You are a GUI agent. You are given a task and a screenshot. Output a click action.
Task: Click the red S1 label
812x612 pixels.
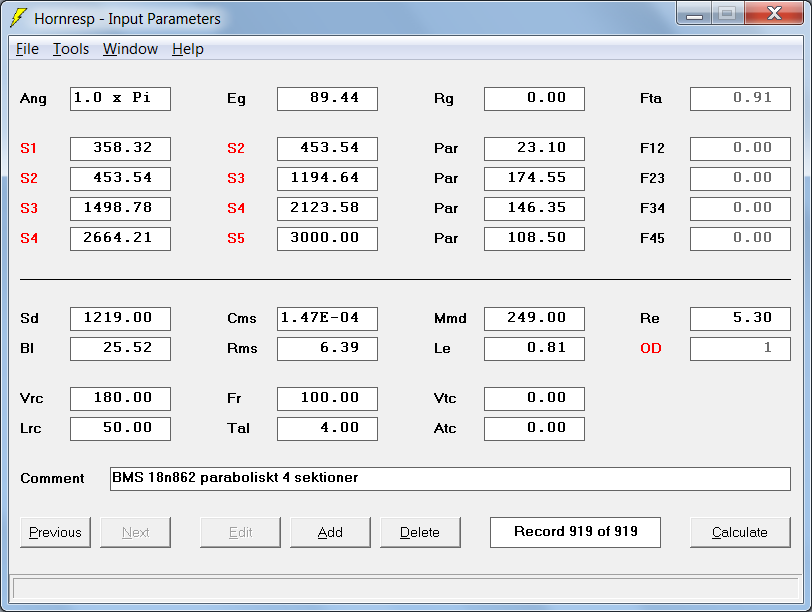point(28,149)
